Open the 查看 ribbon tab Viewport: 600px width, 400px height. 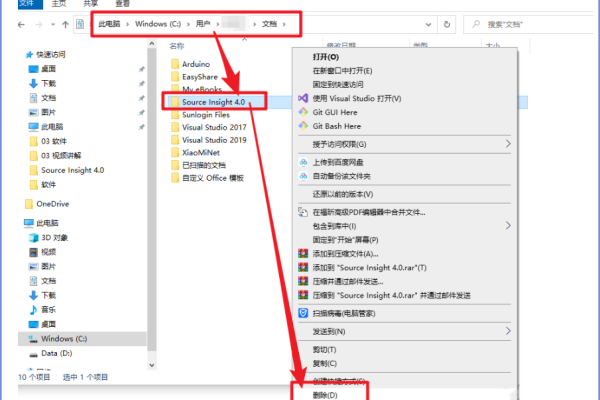[x=122, y=4]
